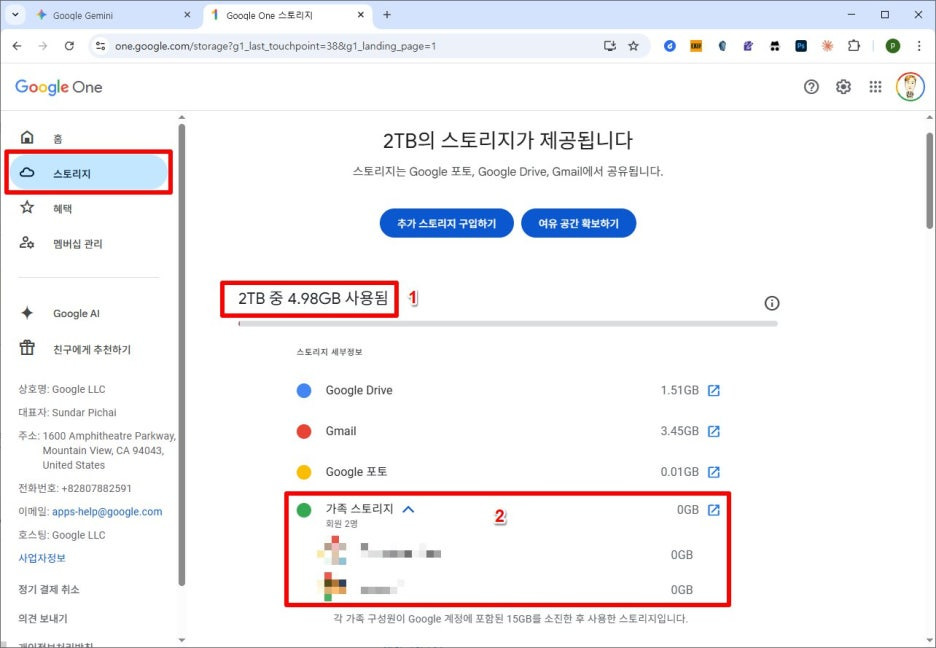Click the first family member's pixelated avatar
This screenshot has height=648, width=936.
click(332, 550)
